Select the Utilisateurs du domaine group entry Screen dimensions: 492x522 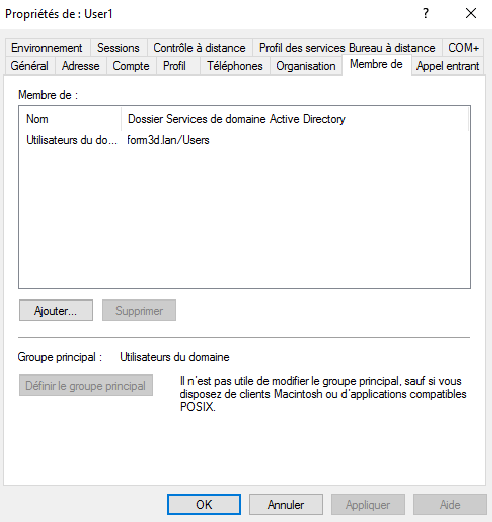point(118,140)
